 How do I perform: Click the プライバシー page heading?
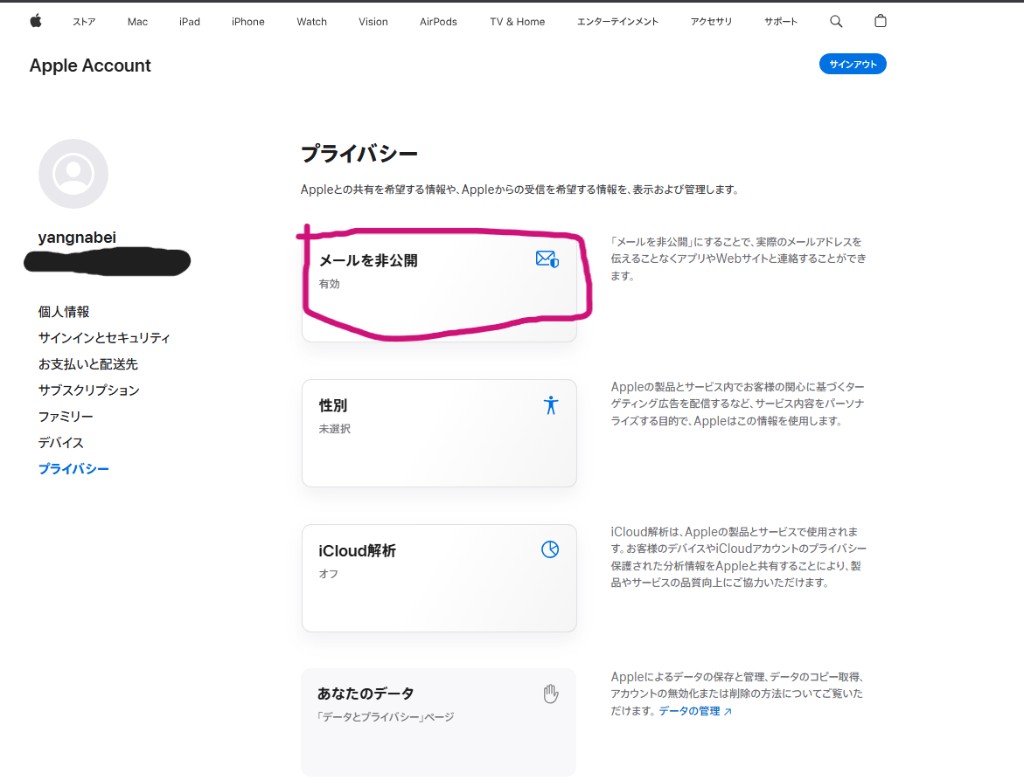359,154
